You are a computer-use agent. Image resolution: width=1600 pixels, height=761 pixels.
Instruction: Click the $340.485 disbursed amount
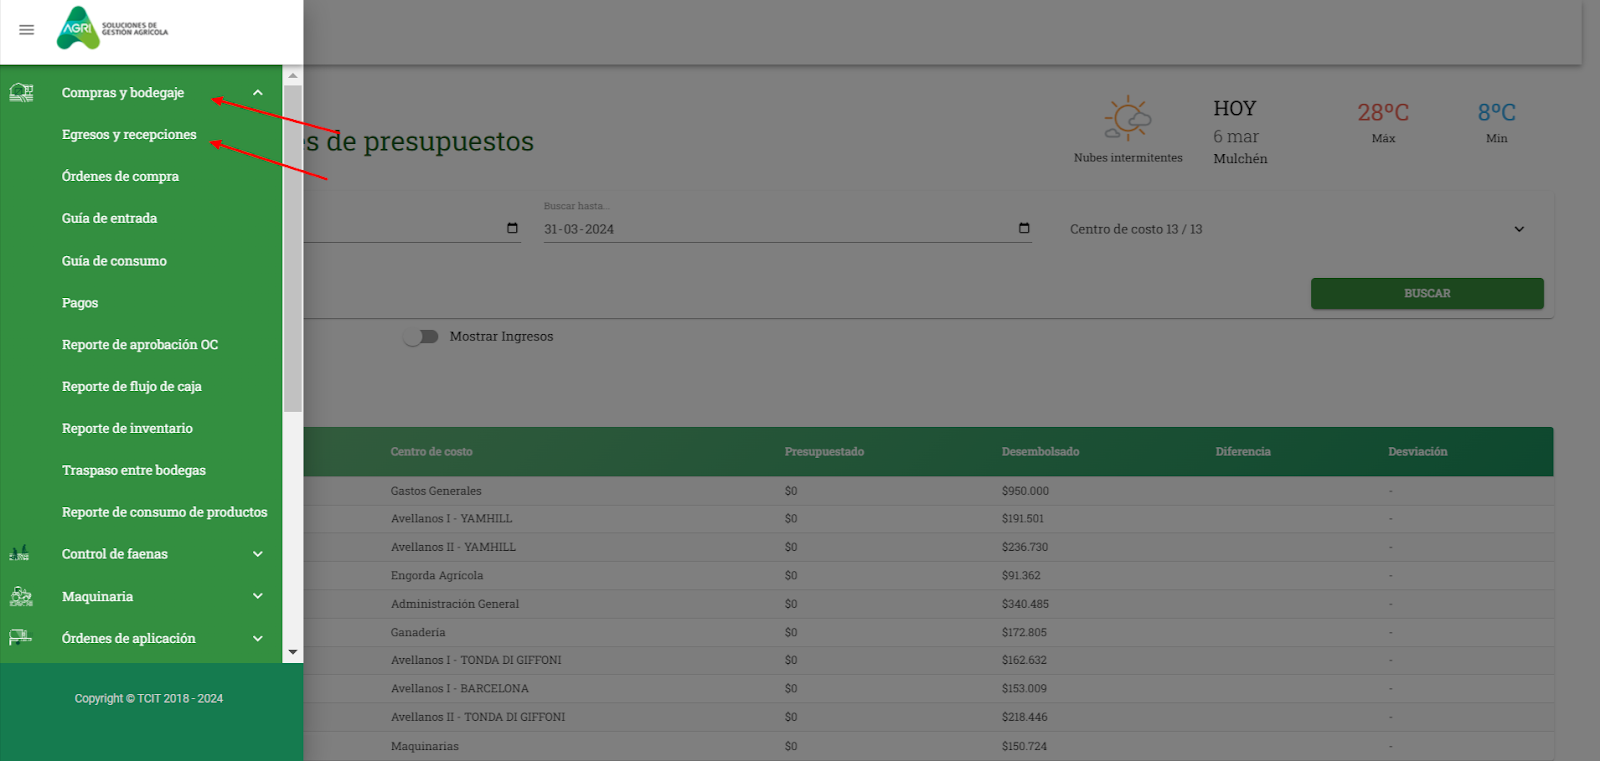tap(1025, 604)
